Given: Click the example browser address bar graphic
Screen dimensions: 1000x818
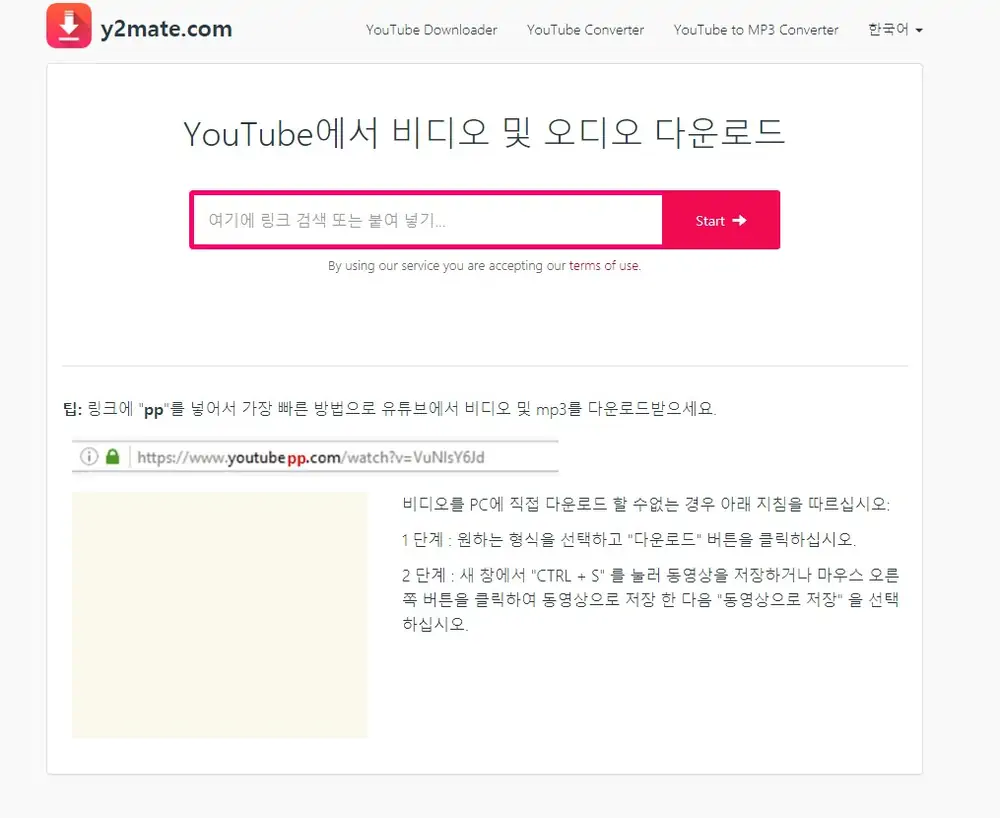Looking at the screenshot, I should (315, 456).
